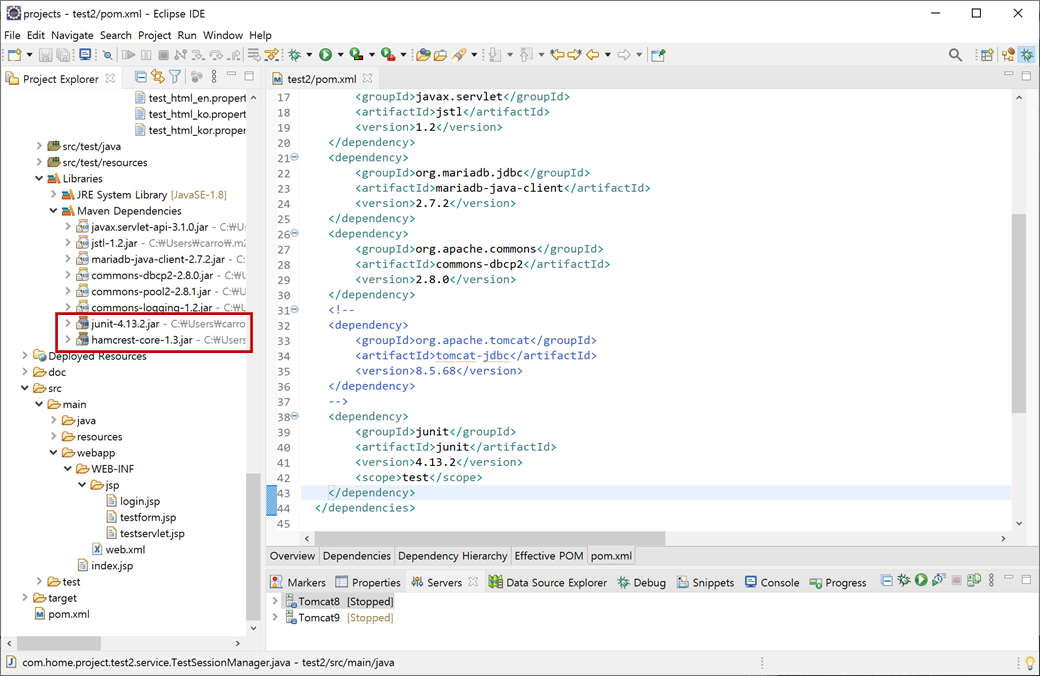This screenshot has width=1040, height=676.
Task: Launch Debug with the green bug icon
Action: [294, 55]
